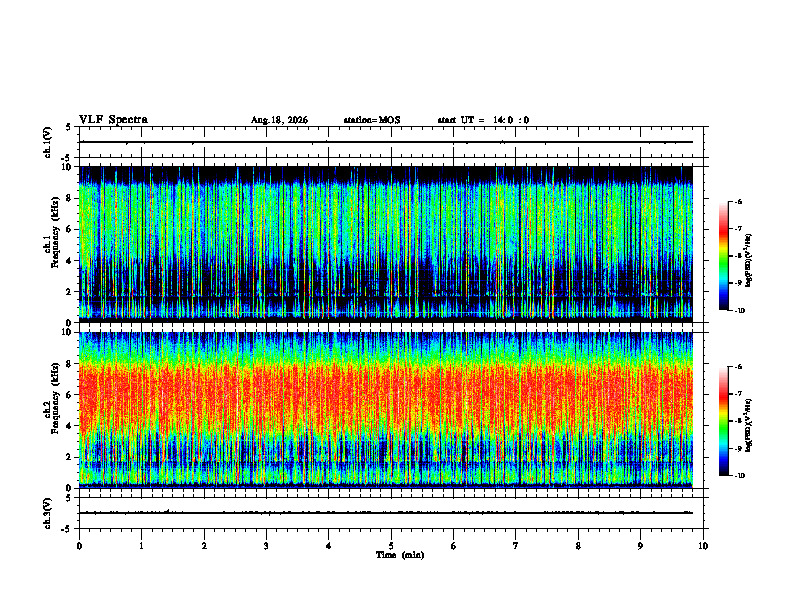The height and width of the screenshot is (612, 792).
Task: Click the ch.1 spectrogram panel
Action: pyautogui.click(x=386, y=244)
